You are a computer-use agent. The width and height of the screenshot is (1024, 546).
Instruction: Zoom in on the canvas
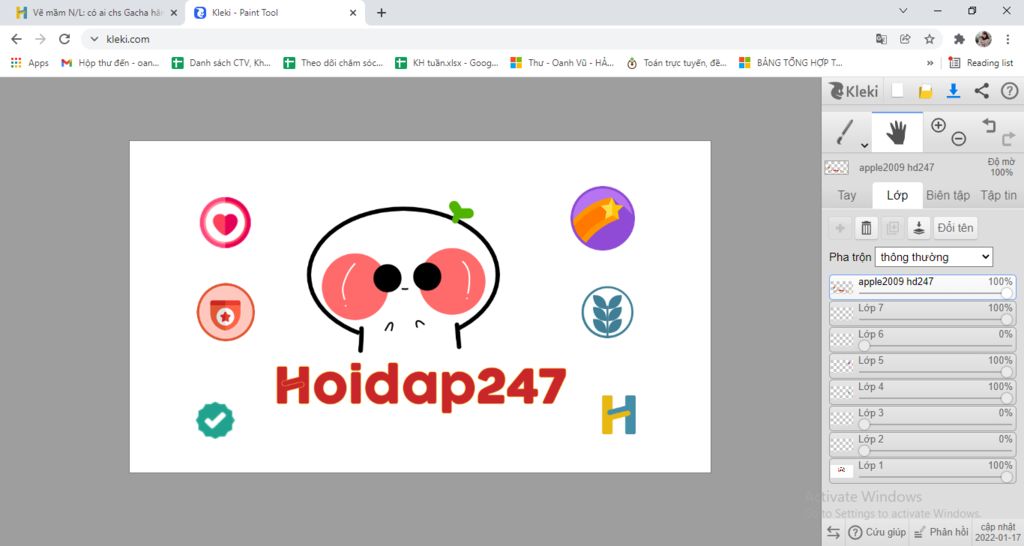(938, 125)
